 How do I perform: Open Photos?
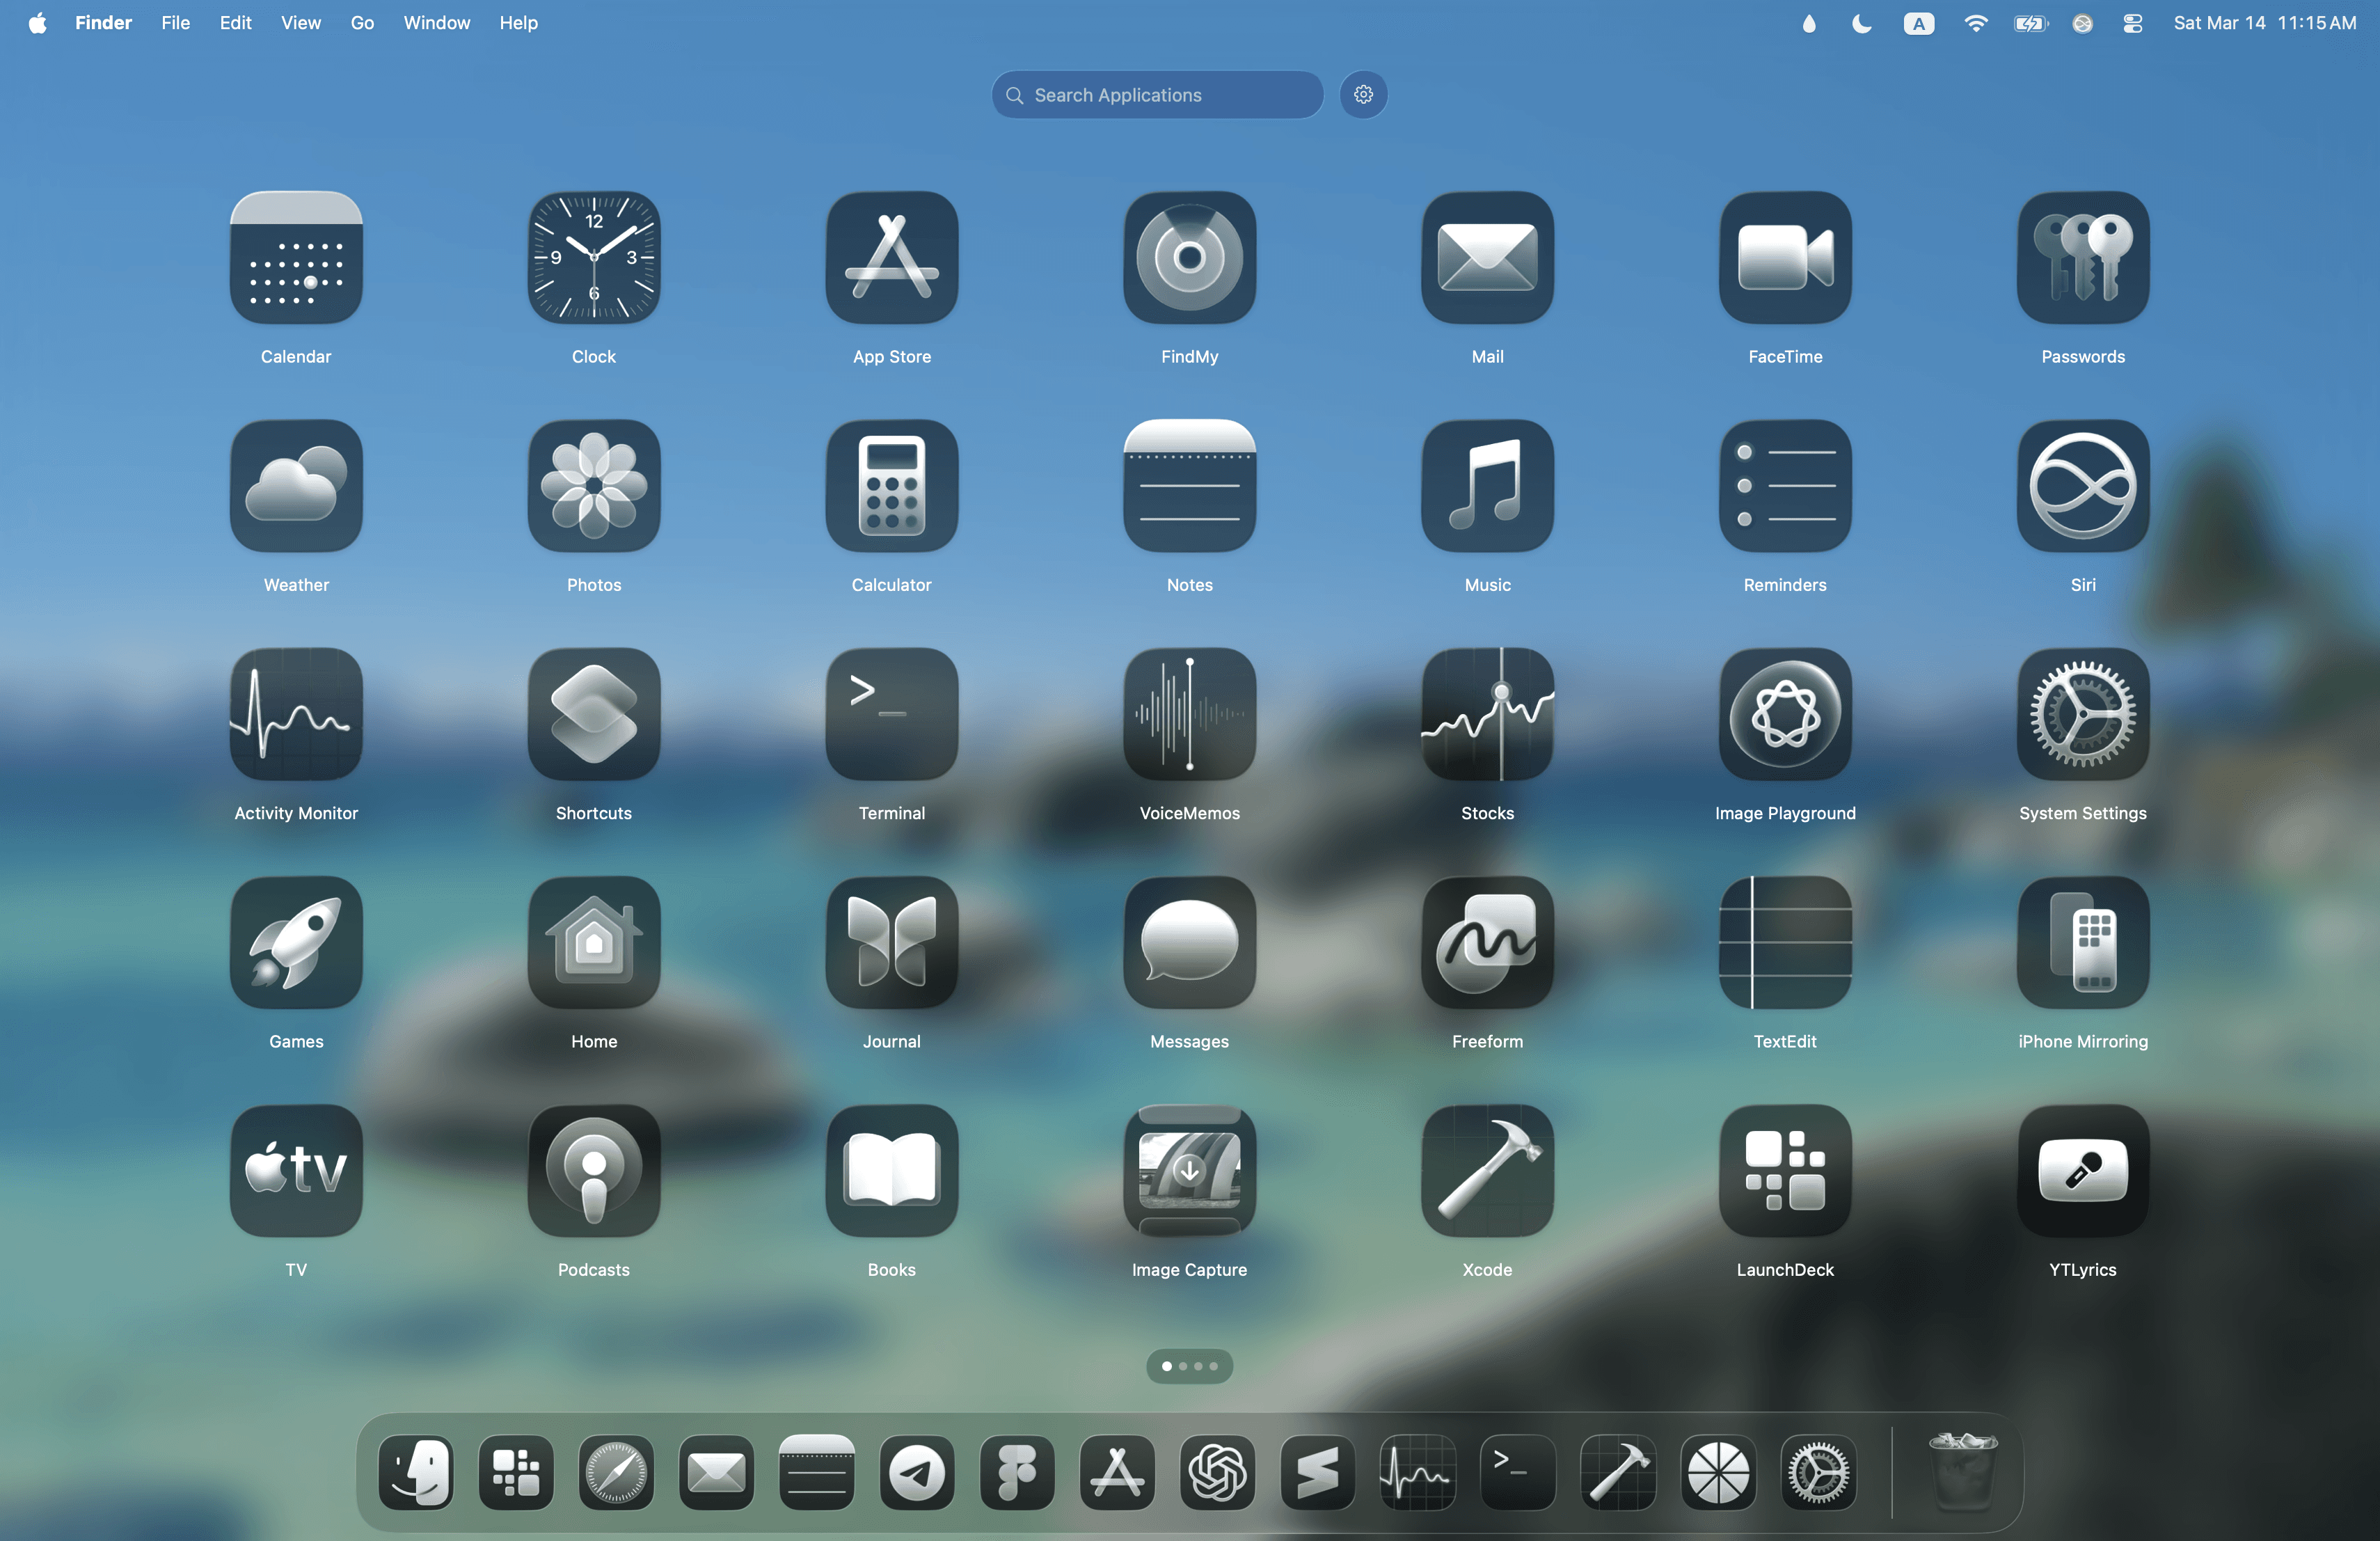tap(594, 486)
